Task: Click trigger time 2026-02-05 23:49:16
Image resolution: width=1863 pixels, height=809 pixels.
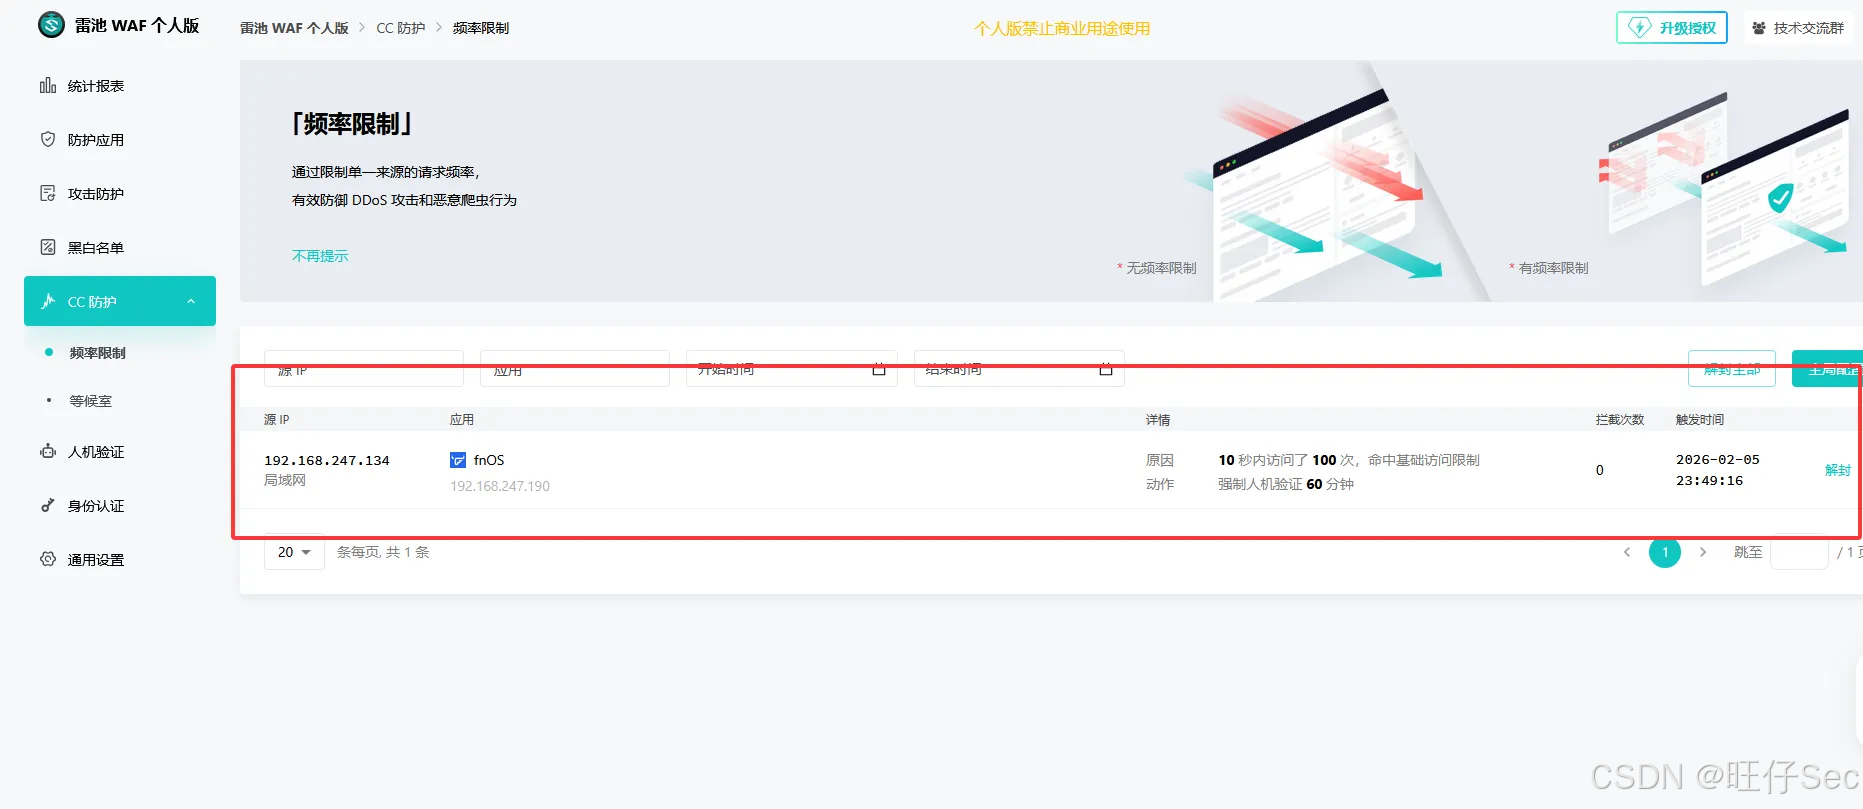Action: coord(1718,470)
